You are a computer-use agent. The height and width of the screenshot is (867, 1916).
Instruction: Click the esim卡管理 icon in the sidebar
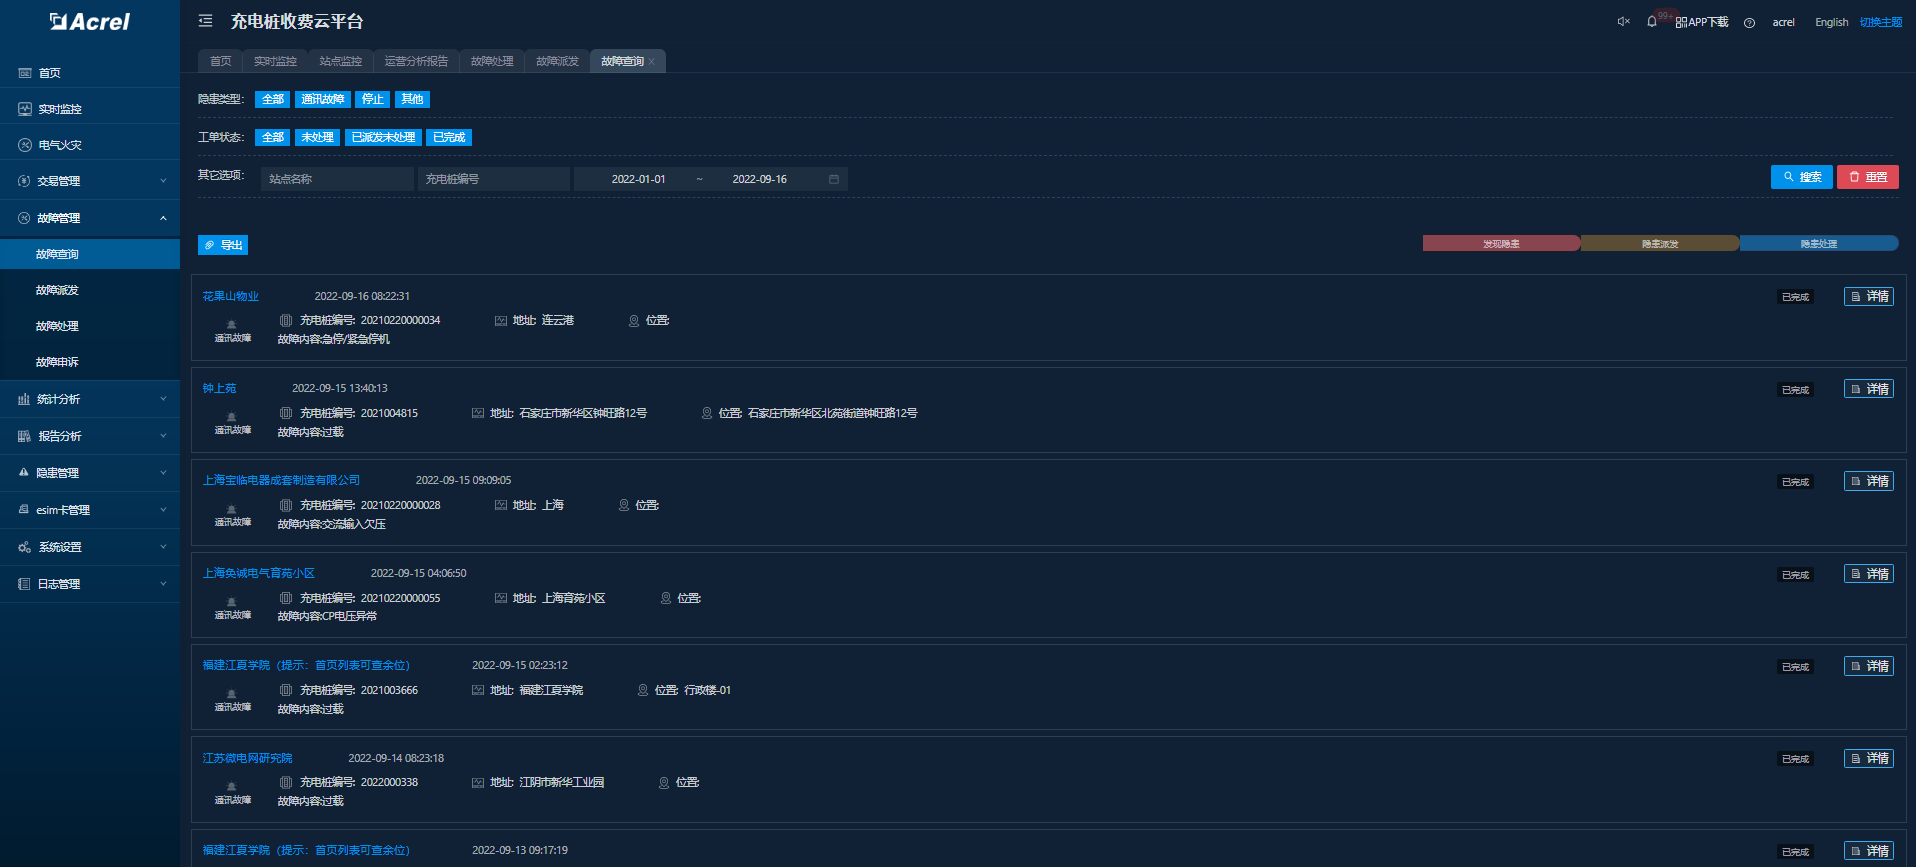coord(24,510)
